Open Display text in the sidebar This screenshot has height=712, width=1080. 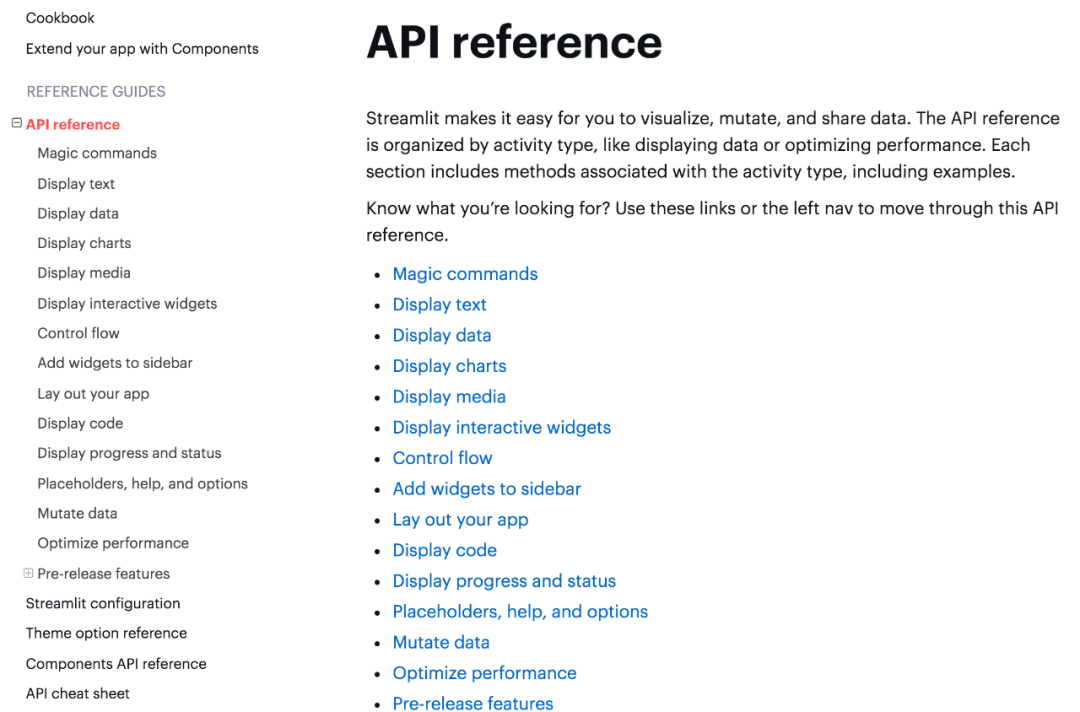[76, 184]
